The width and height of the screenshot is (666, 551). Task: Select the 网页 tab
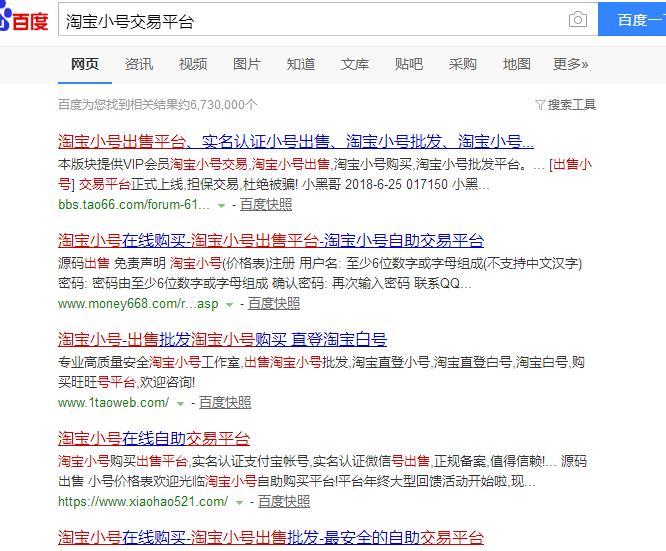[85, 64]
